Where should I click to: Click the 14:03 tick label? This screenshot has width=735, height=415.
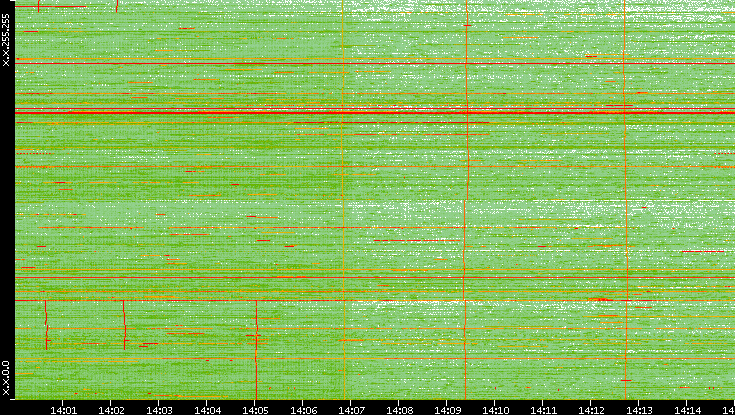pos(160,408)
